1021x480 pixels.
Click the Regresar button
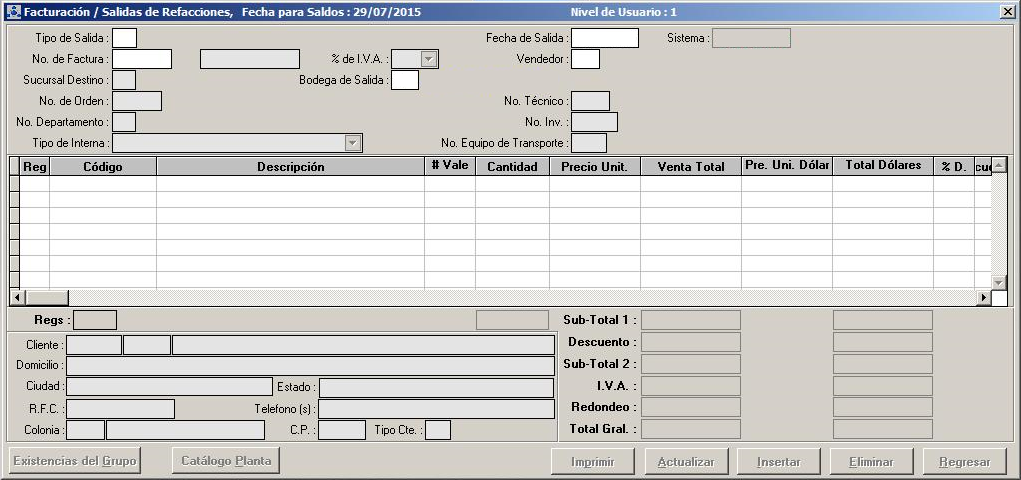[964, 462]
